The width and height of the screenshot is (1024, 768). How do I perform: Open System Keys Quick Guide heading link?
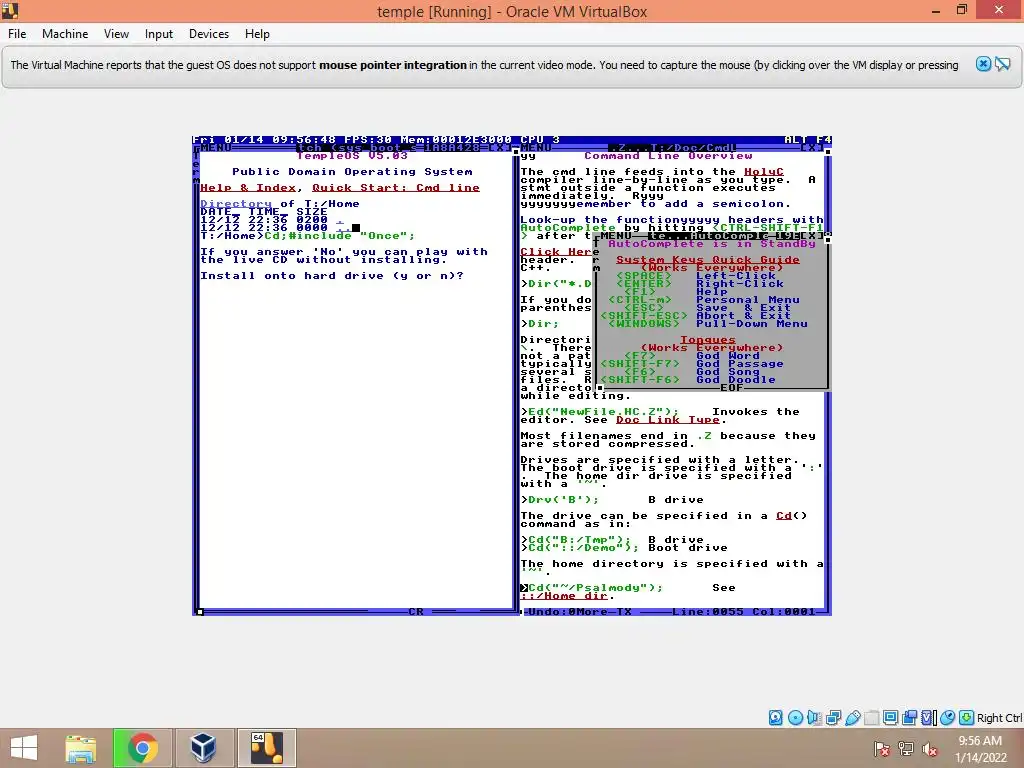708,260
